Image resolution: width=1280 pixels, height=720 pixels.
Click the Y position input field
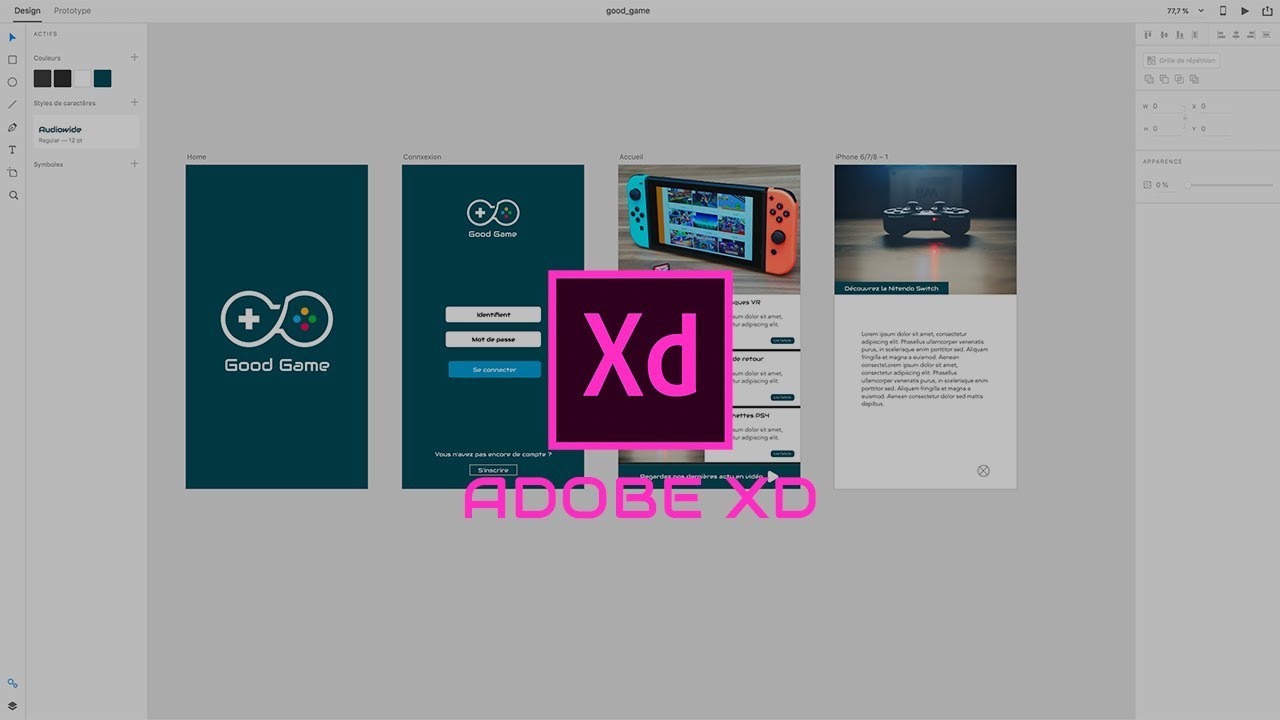point(1216,128)
